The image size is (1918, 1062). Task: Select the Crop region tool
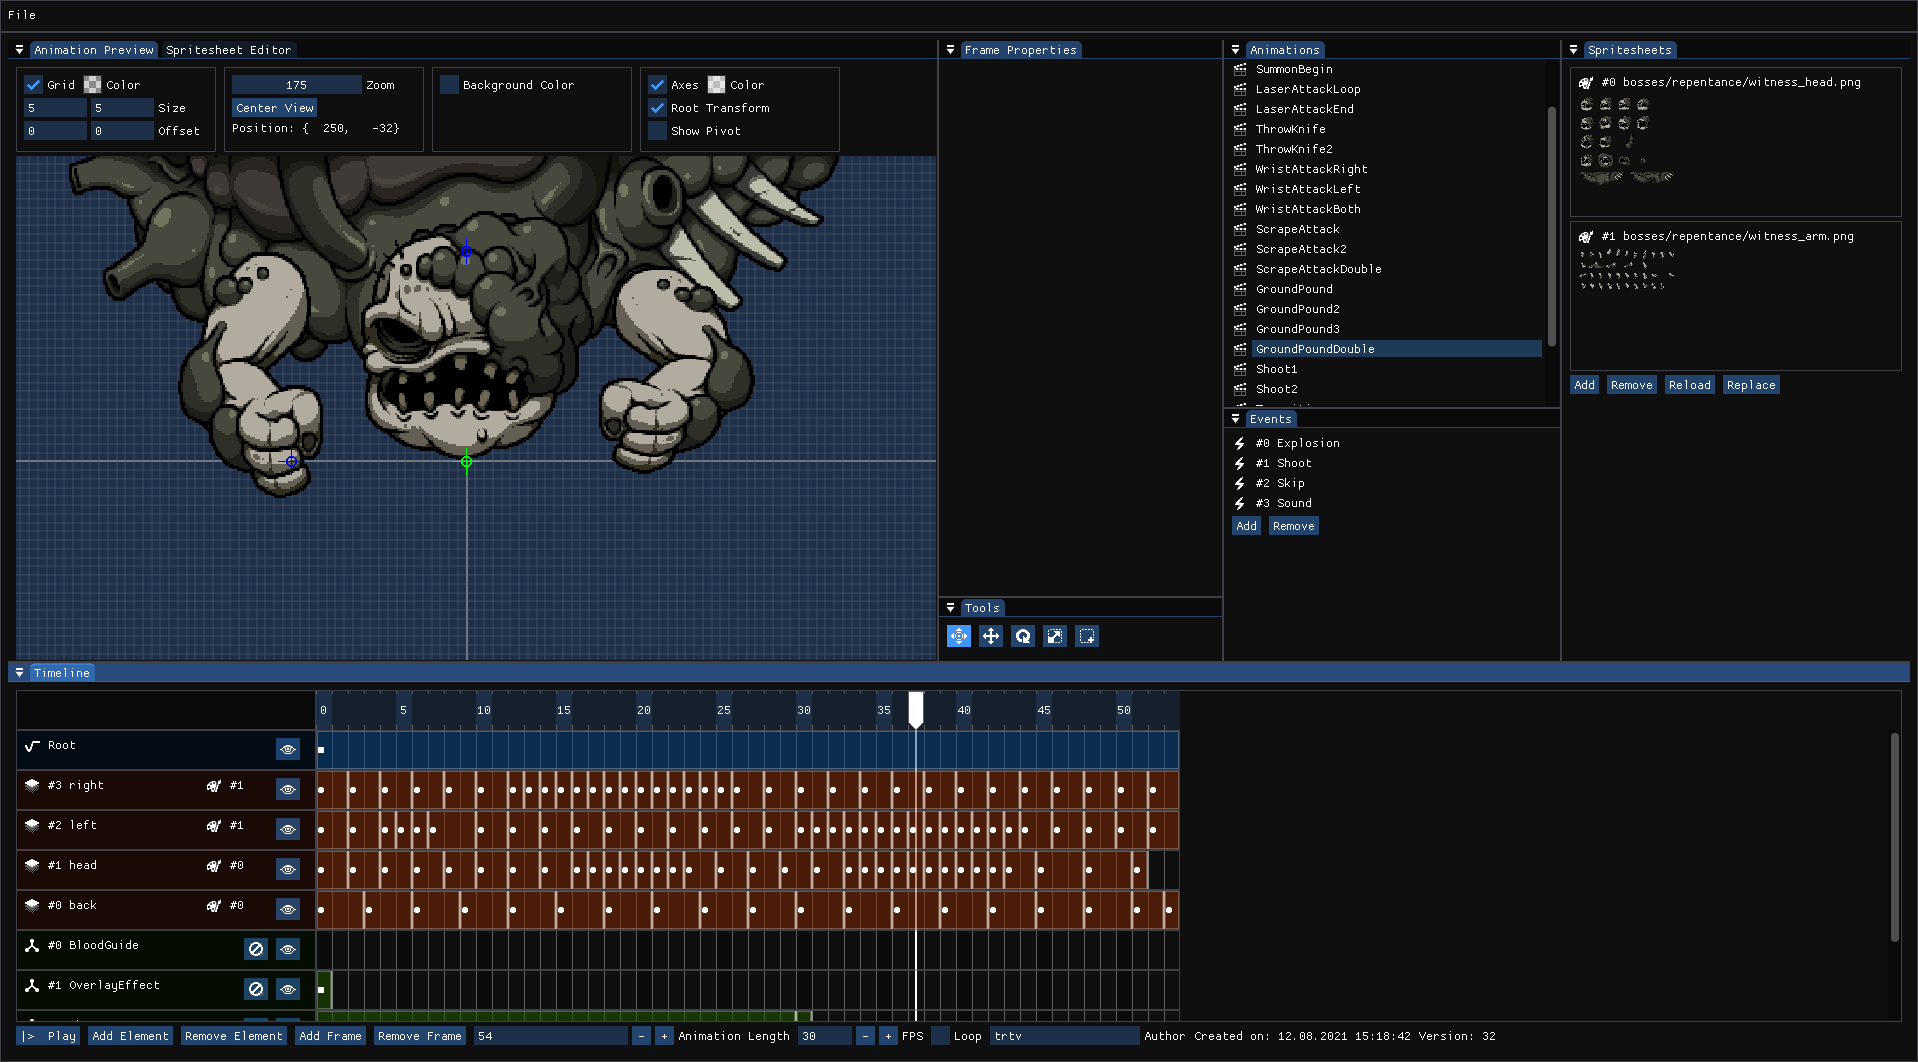1086,636
